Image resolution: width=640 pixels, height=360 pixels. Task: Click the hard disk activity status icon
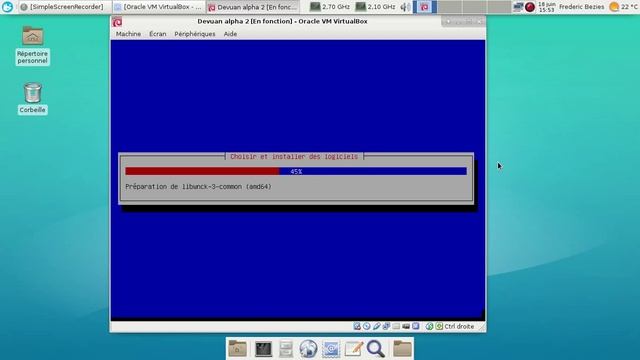[357, 326]
